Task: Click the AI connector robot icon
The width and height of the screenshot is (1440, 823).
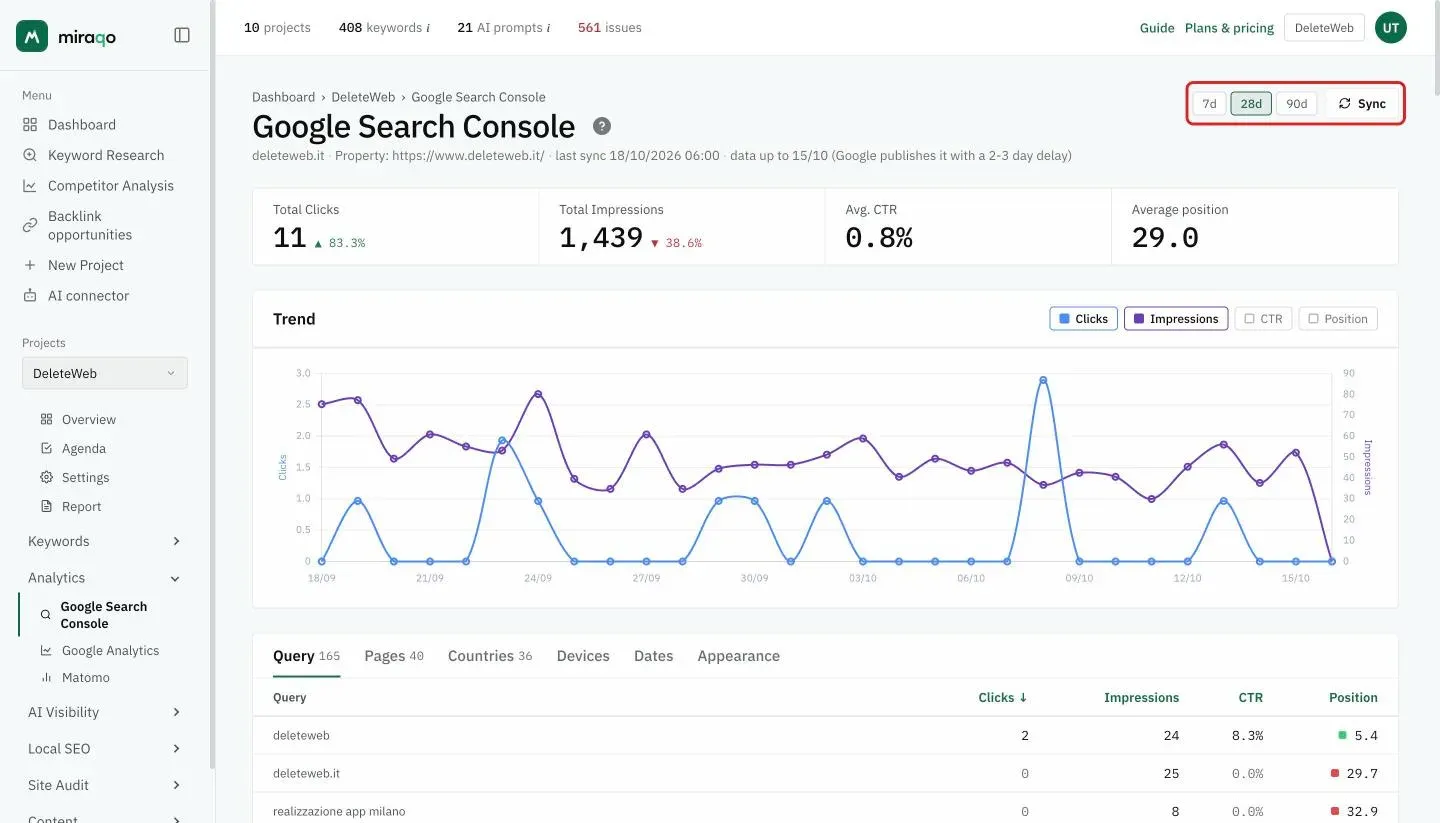Action: (30, 296)
